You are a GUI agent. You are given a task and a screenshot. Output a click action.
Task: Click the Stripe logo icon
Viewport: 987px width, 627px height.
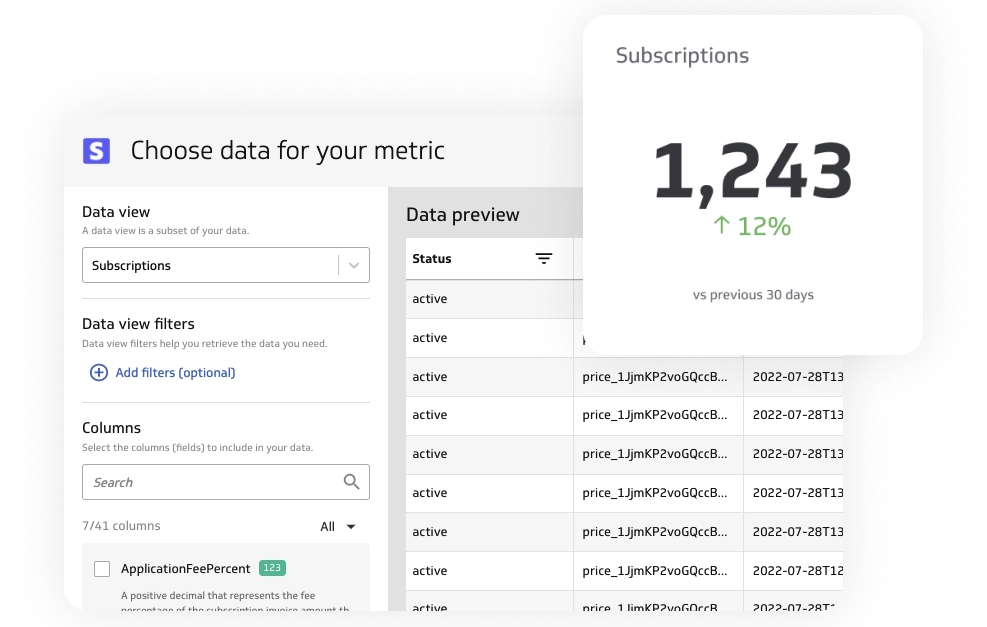click(97, 150)
